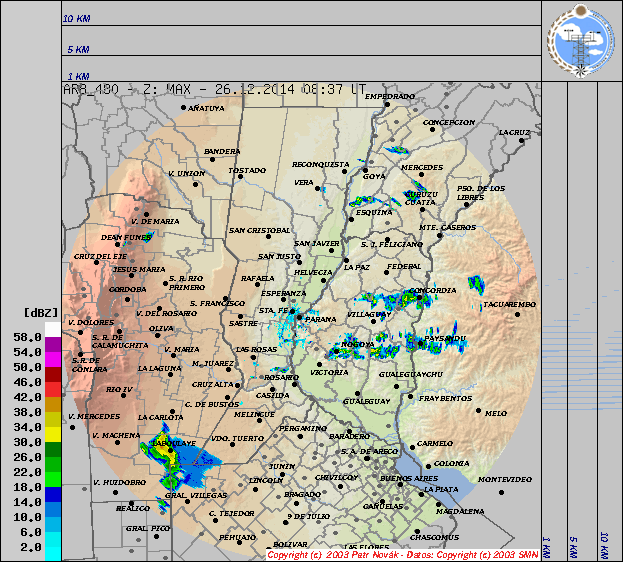The image size is (623, 562).
Task: Click the 58.0 legend value
Action: 27,337
